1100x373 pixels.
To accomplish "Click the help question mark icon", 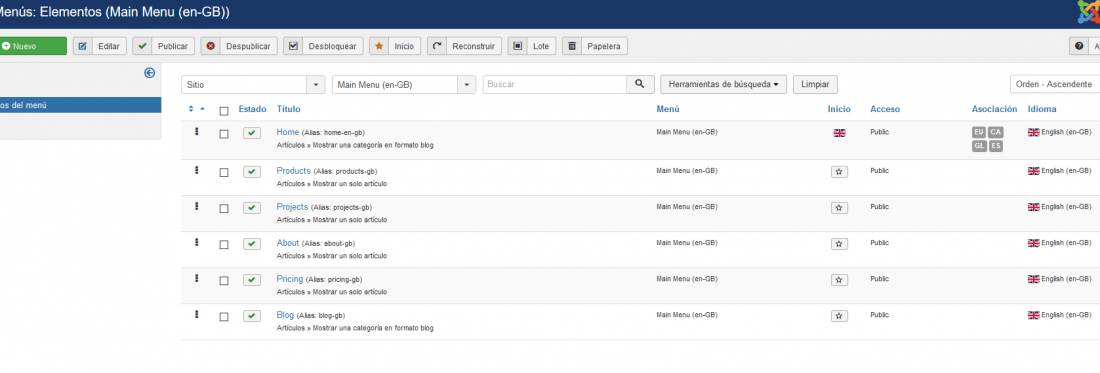I will pos(1080,46).
